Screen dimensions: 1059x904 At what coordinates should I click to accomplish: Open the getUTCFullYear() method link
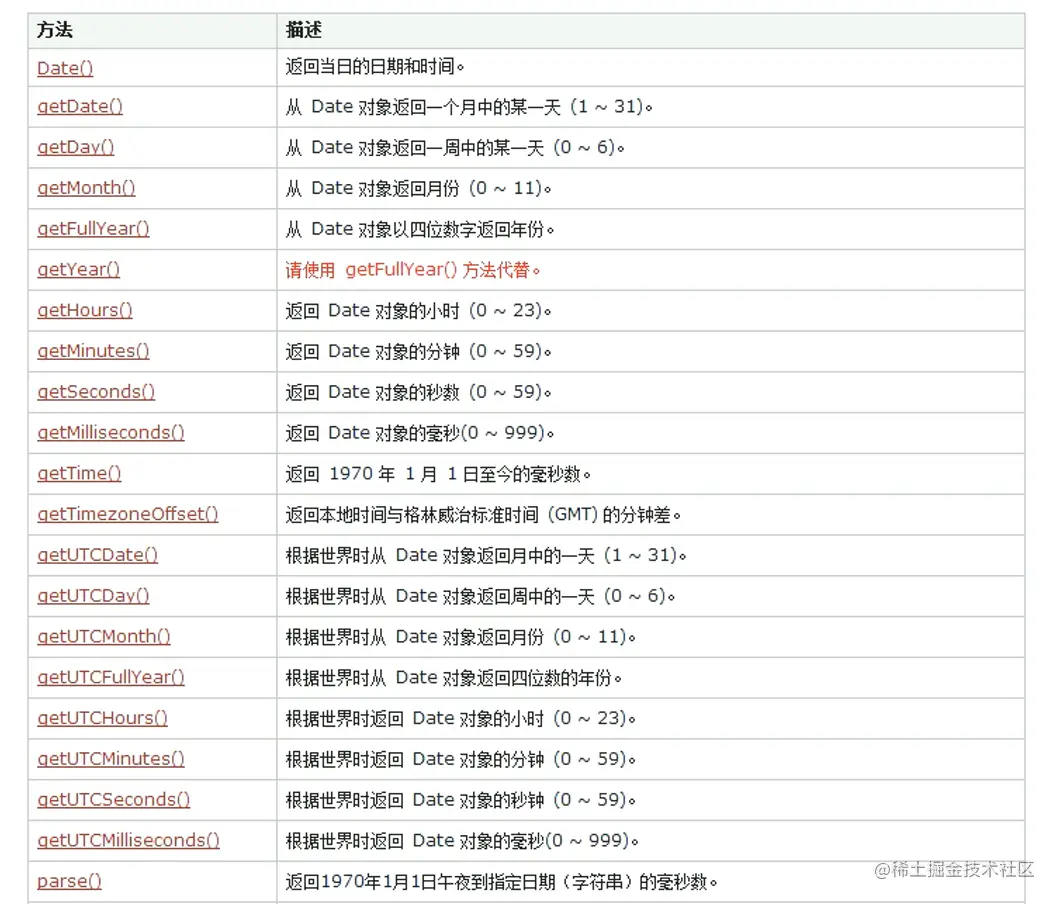click(111, 677)
